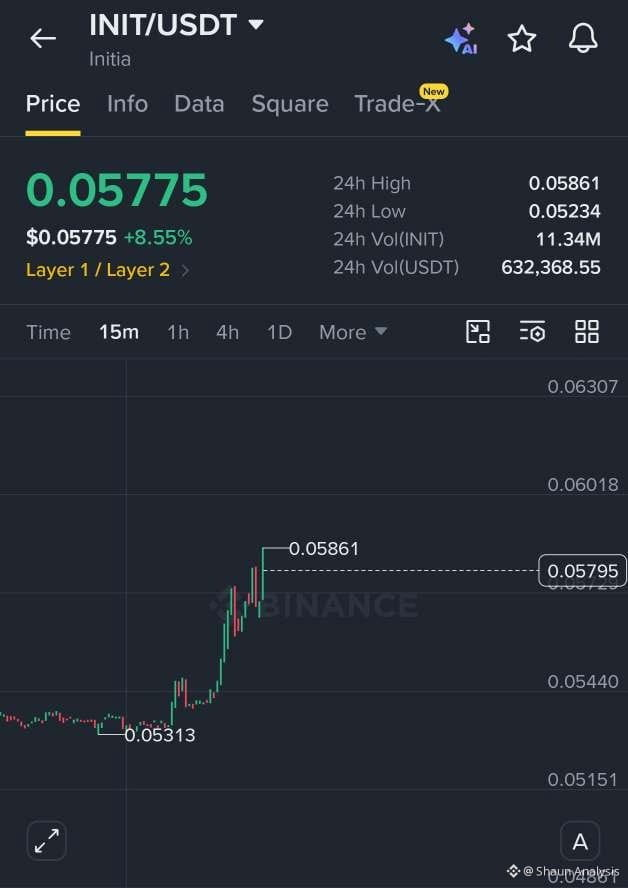Tap the 0.06018 price axis label

click(583, 485)
